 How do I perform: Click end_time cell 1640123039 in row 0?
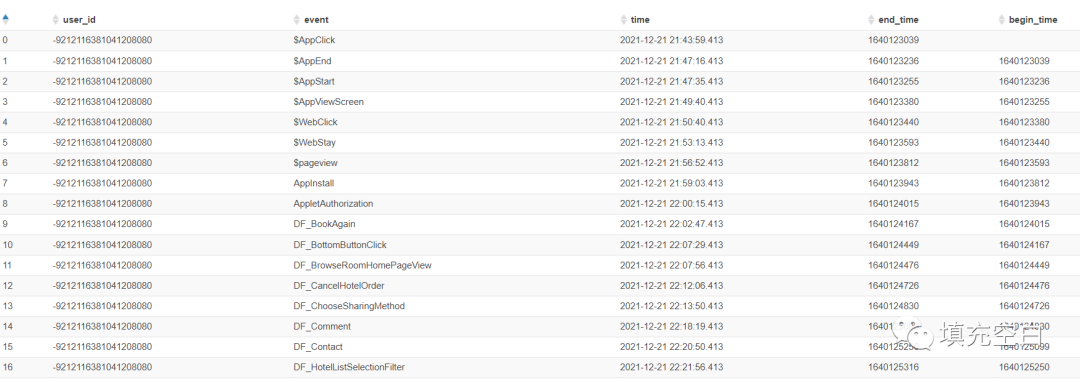893,41
